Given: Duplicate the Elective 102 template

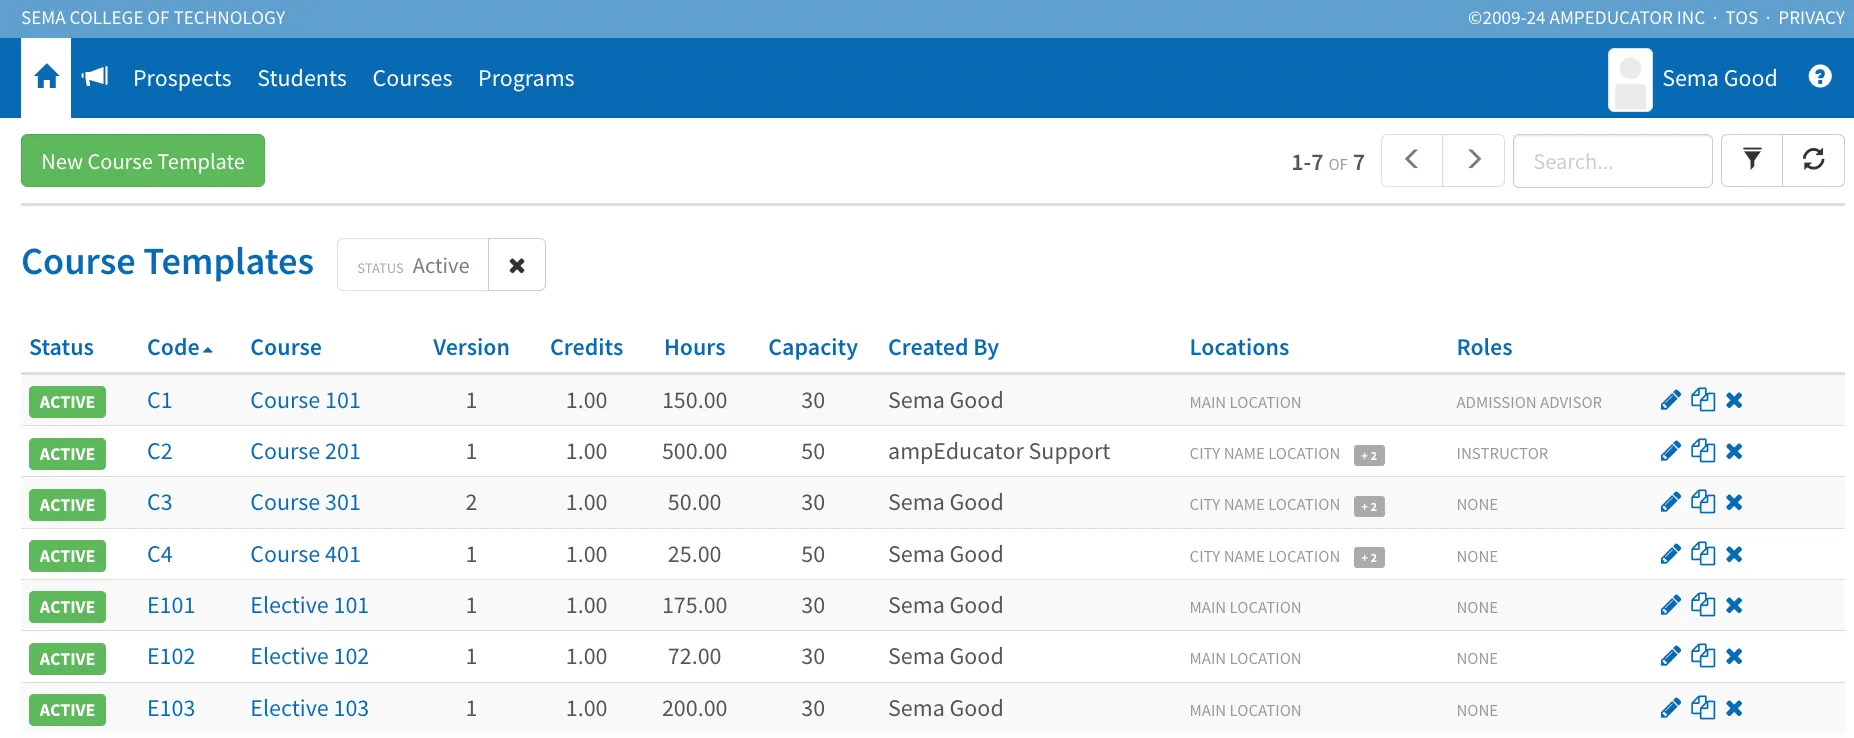Looking at the screenshot, I should point(1703,656).
